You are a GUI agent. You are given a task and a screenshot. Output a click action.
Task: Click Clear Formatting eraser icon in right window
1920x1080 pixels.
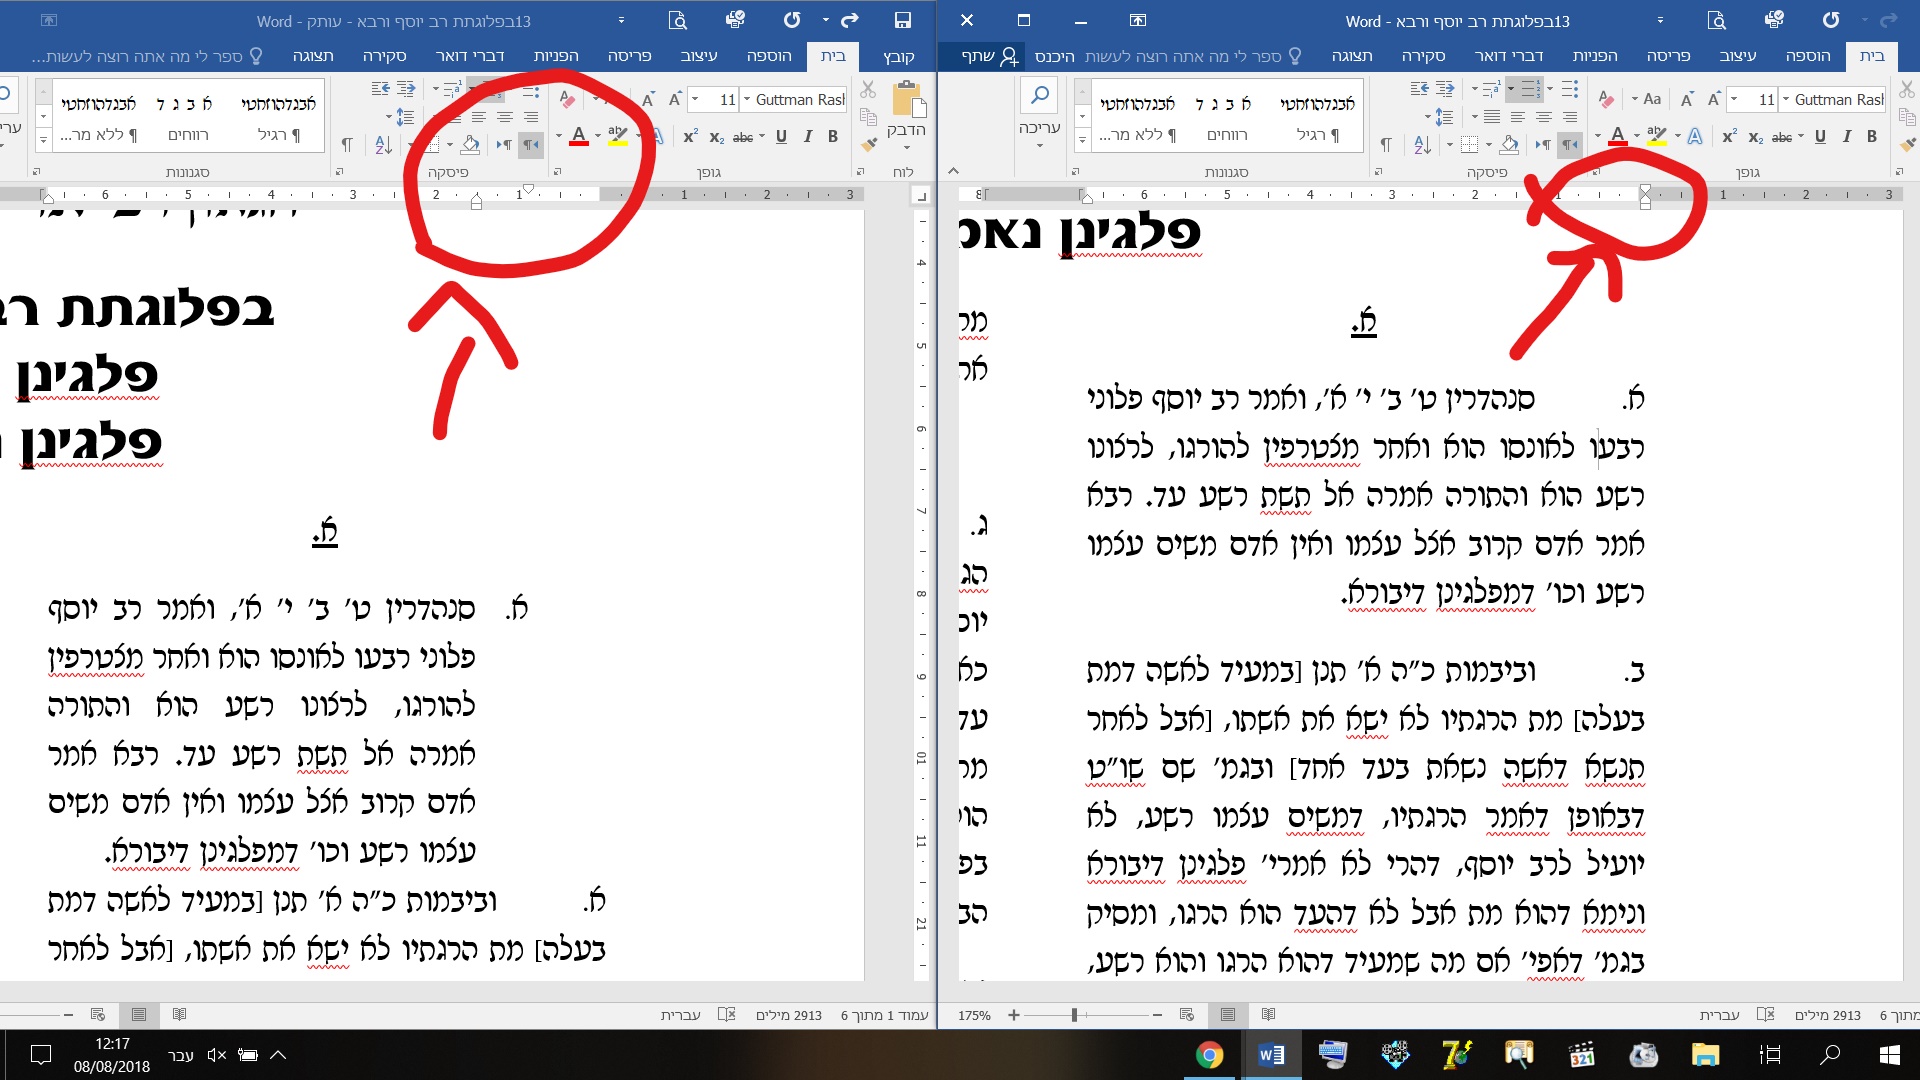(x=1606, y=99)
